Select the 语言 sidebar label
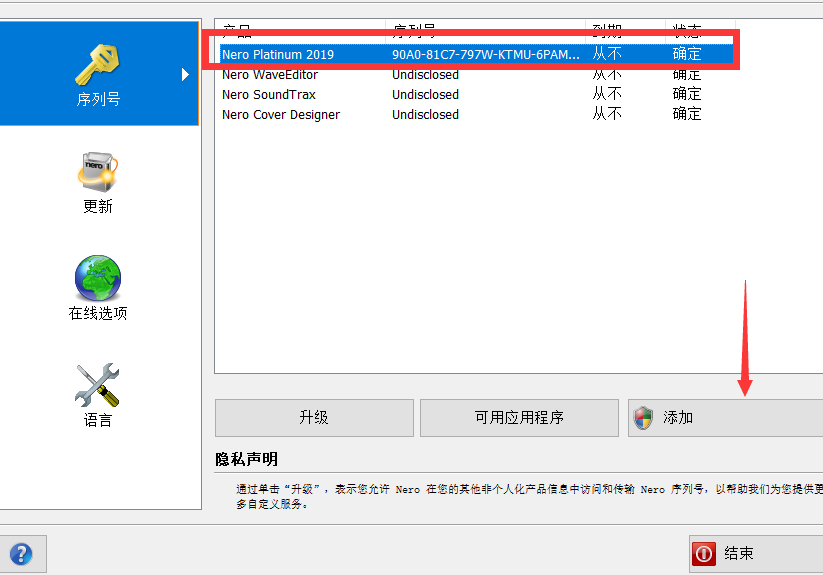The width and height of the screenshot is (823, 575). tap(98, 420)
